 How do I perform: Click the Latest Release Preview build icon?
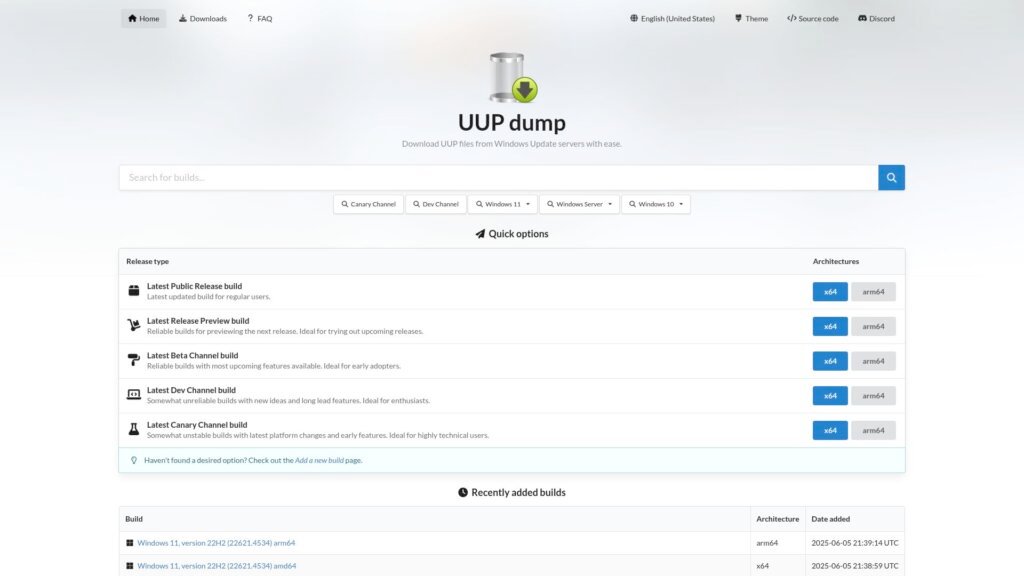click(x=134, y=325)
